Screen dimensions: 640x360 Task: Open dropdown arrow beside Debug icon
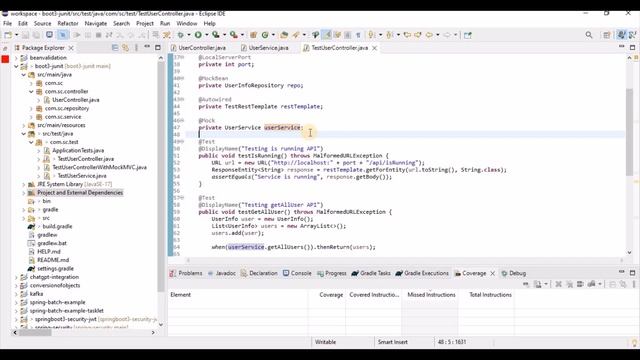pyautogui.click(x=188, y=35)
